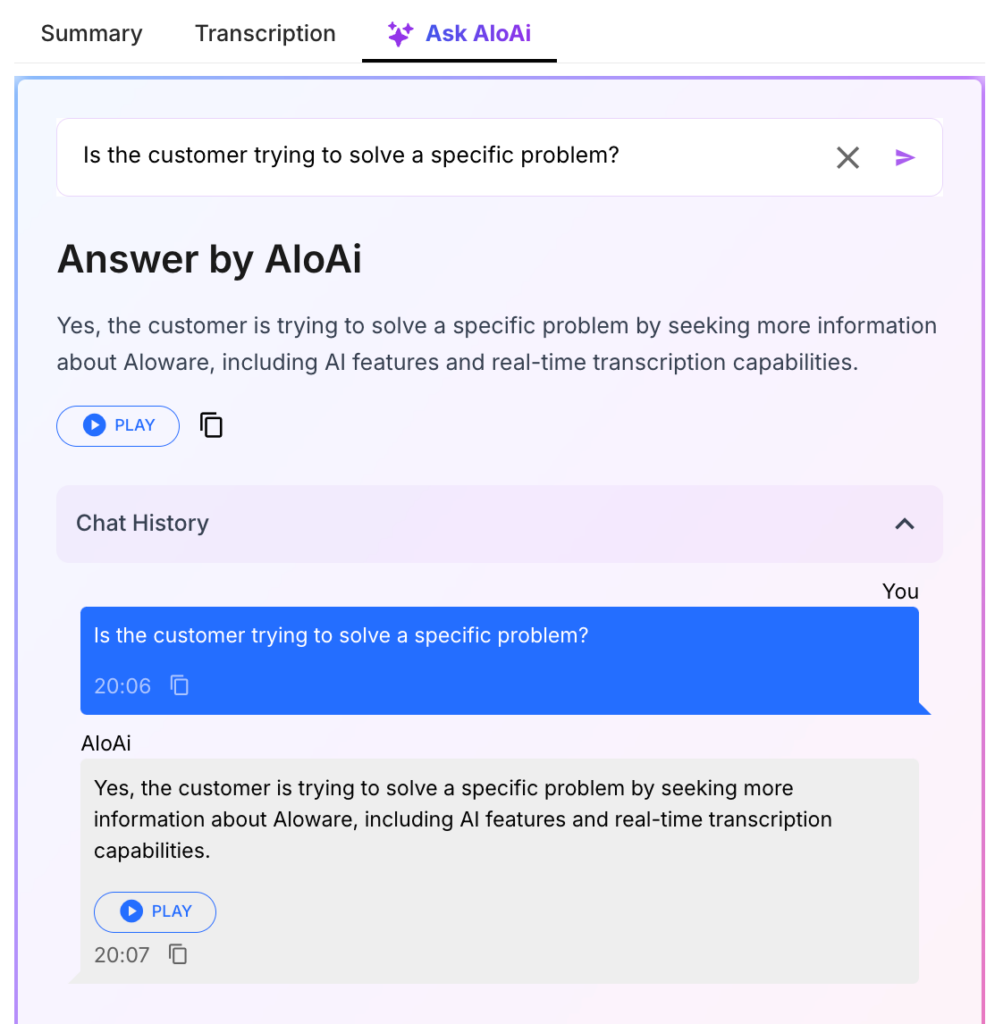Click the play circle icon under Answer by AloAi

tap(94, 425)
